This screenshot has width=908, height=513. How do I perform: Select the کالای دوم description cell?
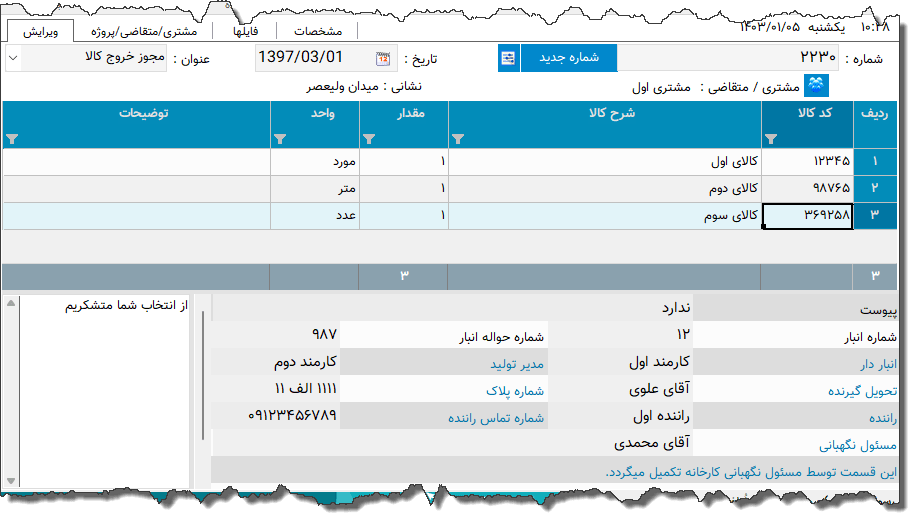point(605,189)
